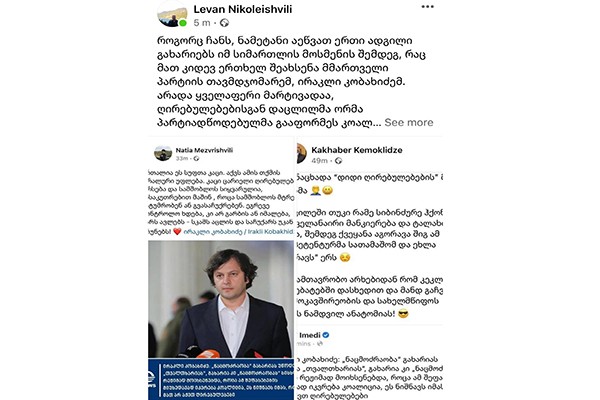Open Kakhaber Kemoklidze's avatar
This screenshot has width=600, height=400.
click(x=302, y=153)
